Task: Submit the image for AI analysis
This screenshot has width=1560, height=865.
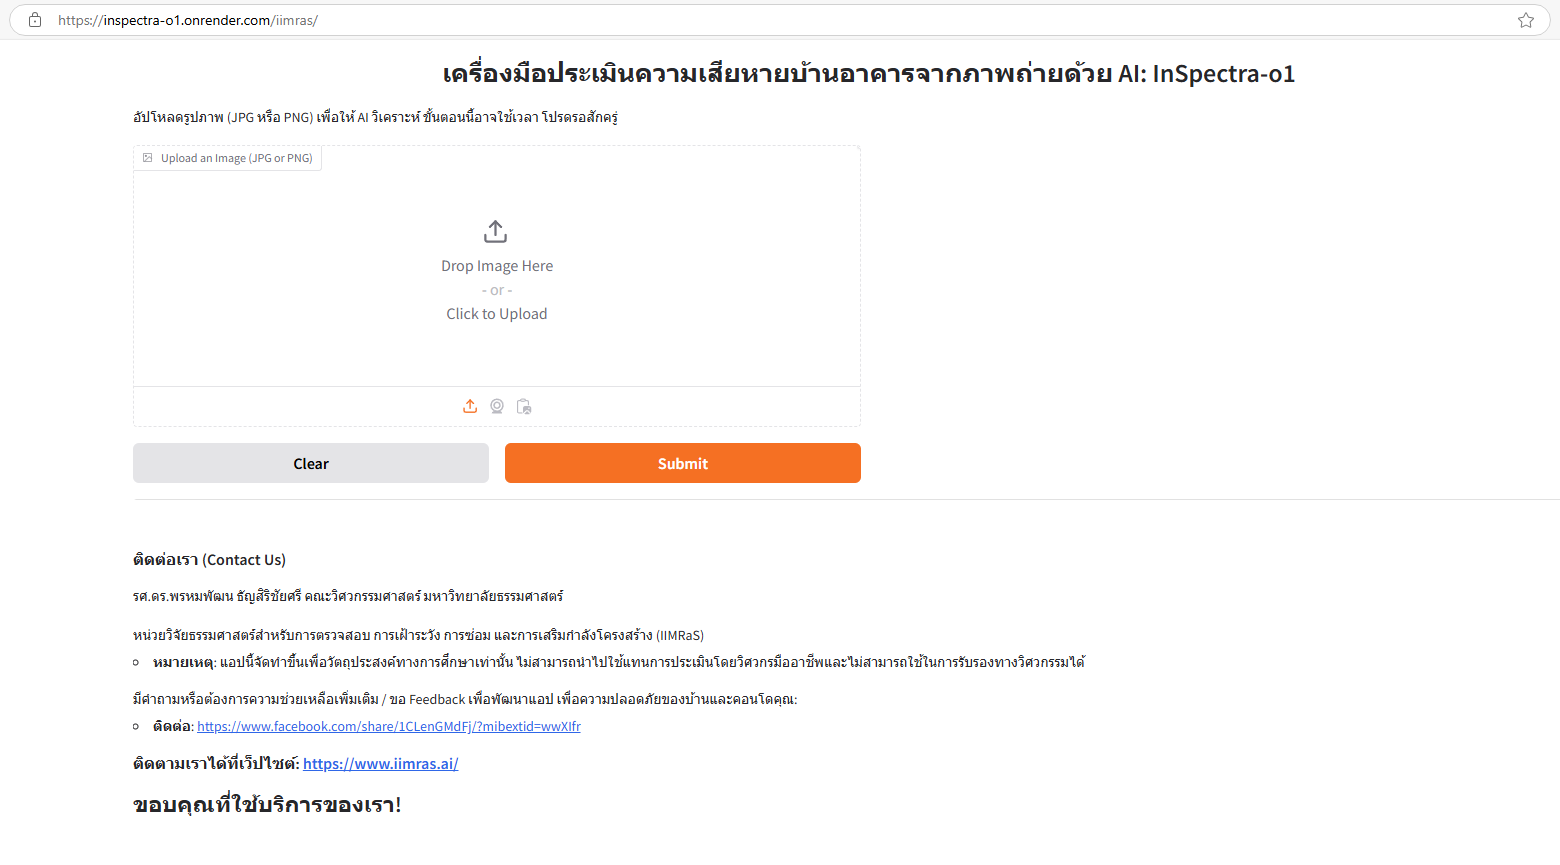Action: pyautogui.click(x=683, y=463)
